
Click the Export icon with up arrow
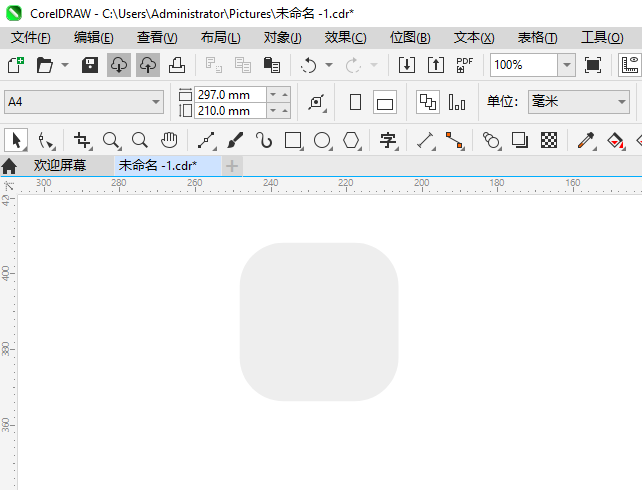point(436,65)
